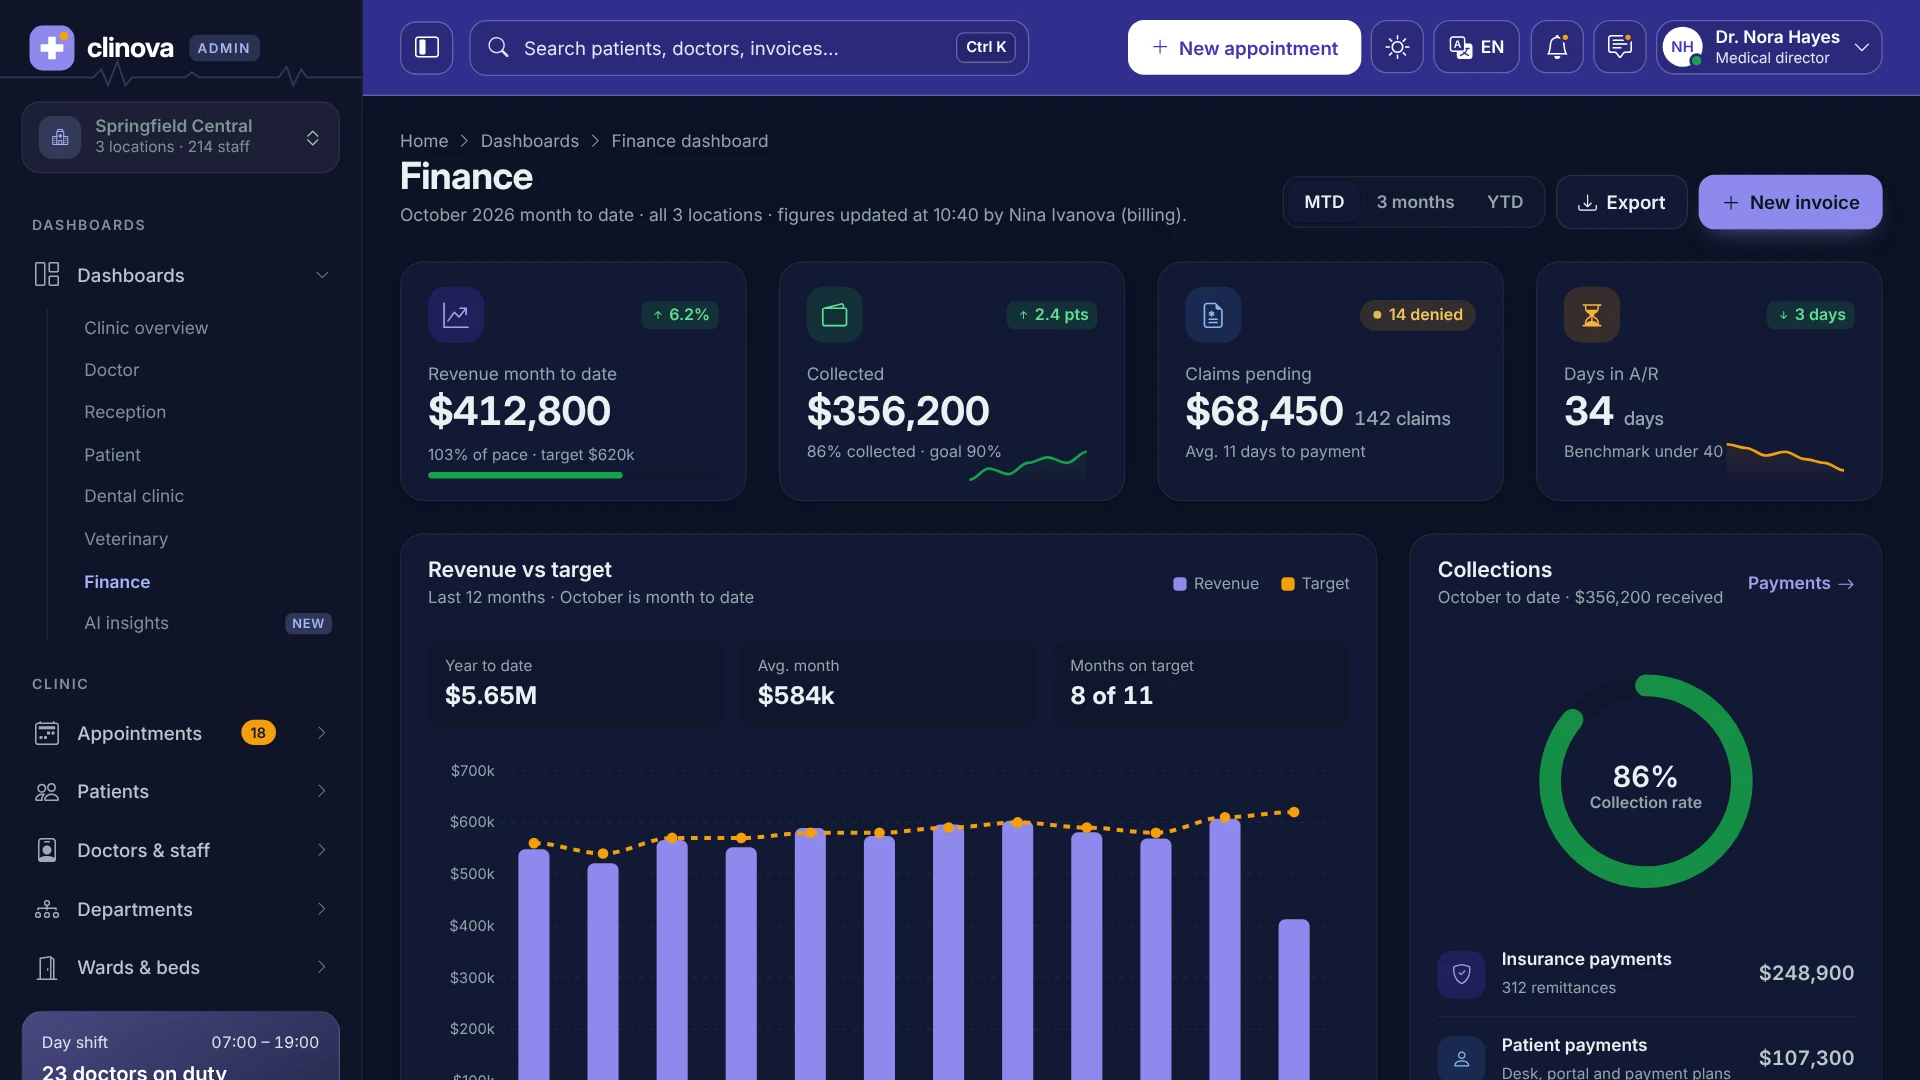The width and height of the screenshot is (1920, 1080).
Task: Expand the Departments sidebar section
Action: coord(181,909)
